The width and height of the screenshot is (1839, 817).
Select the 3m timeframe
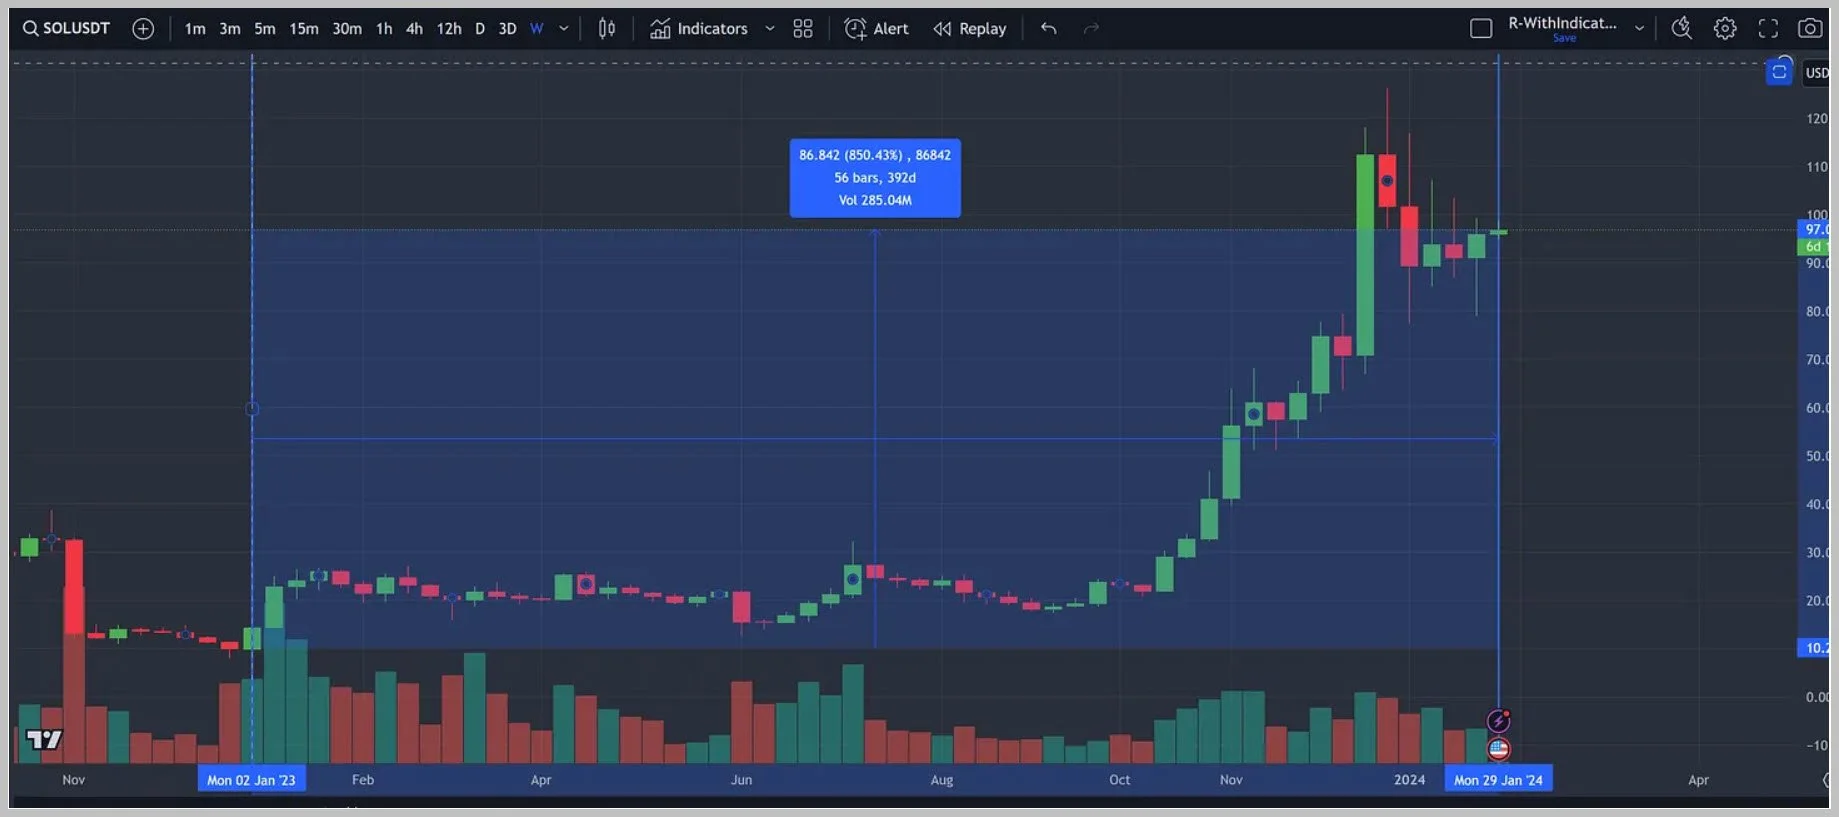(x=230, y=29)
